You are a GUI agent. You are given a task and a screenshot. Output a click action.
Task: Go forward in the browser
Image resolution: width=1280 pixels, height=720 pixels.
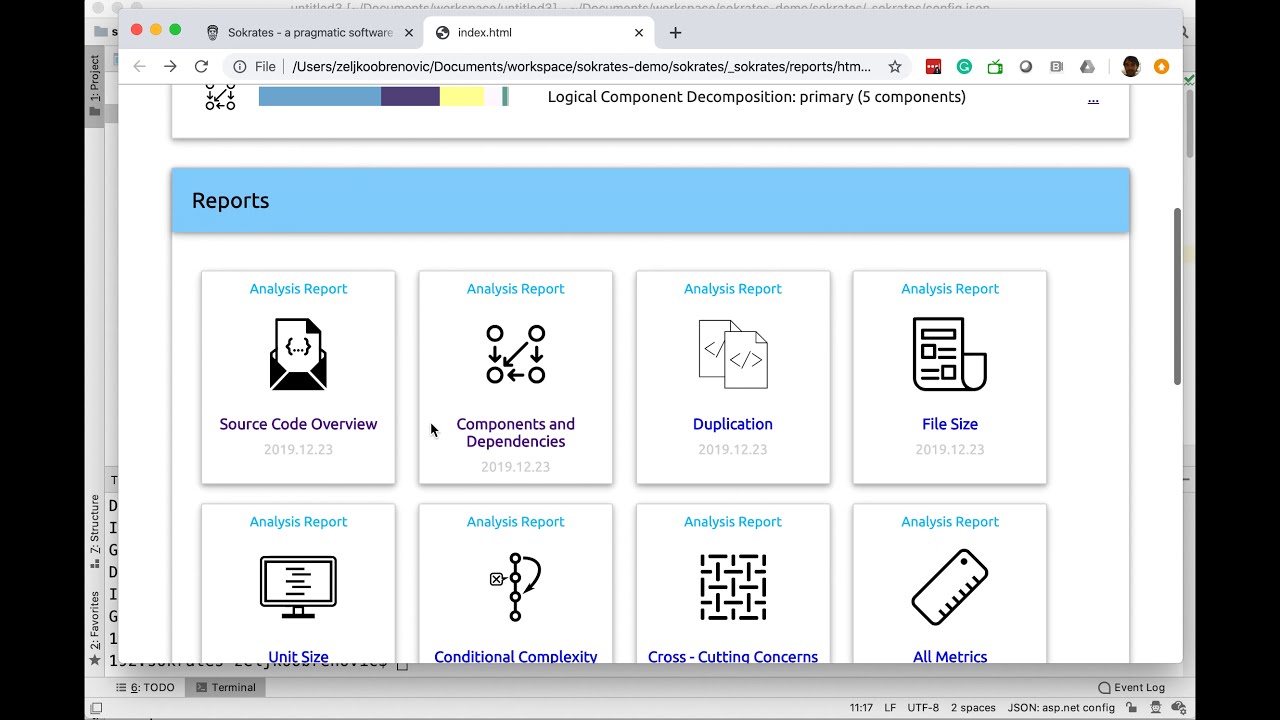[170, 67]
